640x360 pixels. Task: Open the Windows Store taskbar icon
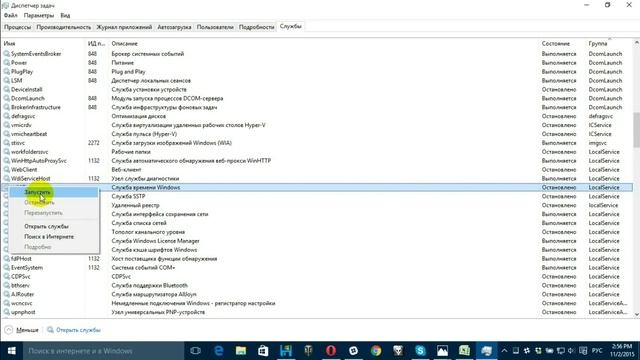tap(263, 351)
